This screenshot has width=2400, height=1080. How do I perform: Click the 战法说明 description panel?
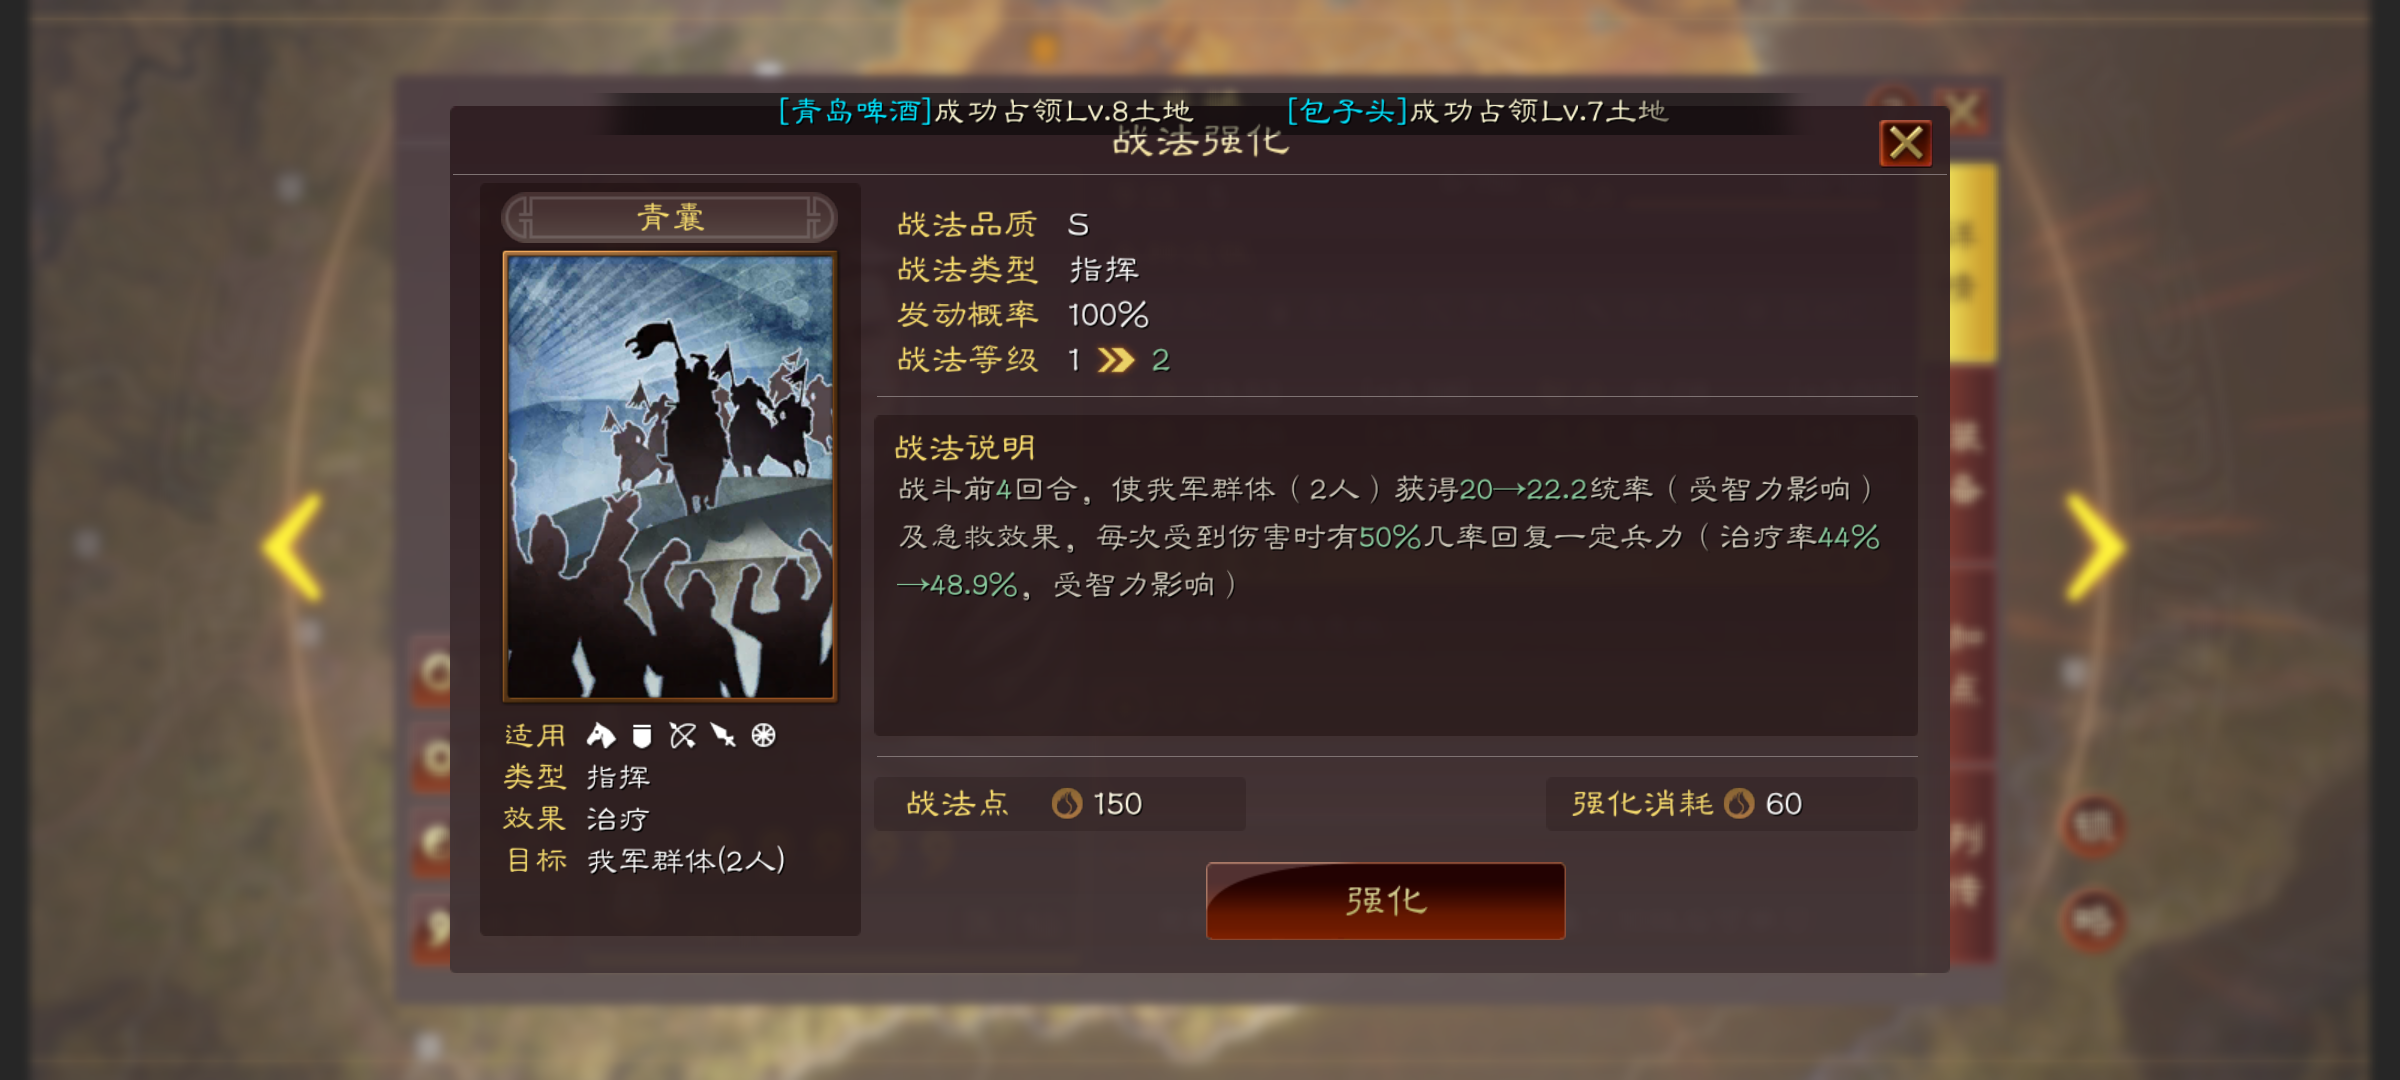(x=1396, y=576)
